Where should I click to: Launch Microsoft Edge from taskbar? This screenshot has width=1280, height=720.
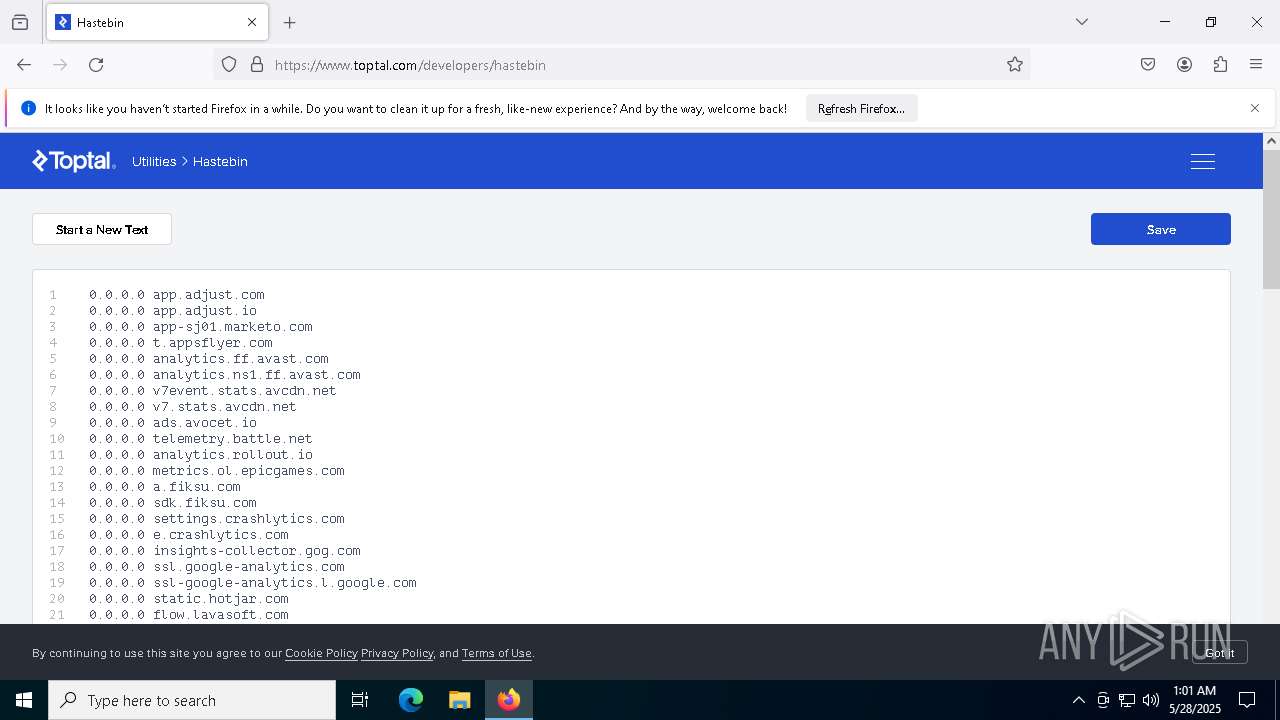(x=411, y=700)
